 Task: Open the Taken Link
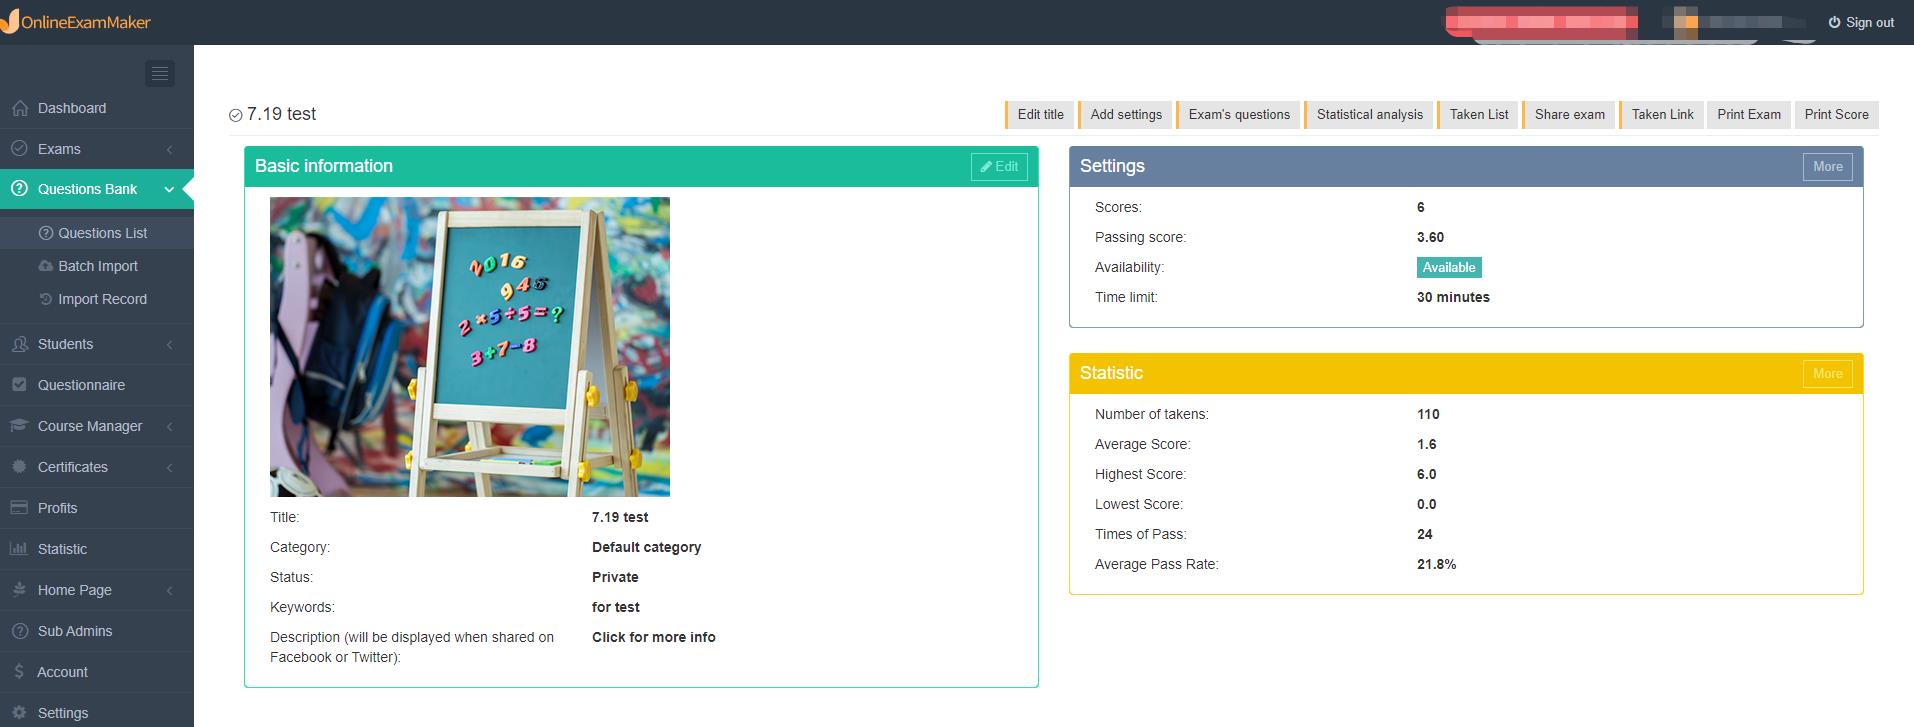tap(1662, 115)
